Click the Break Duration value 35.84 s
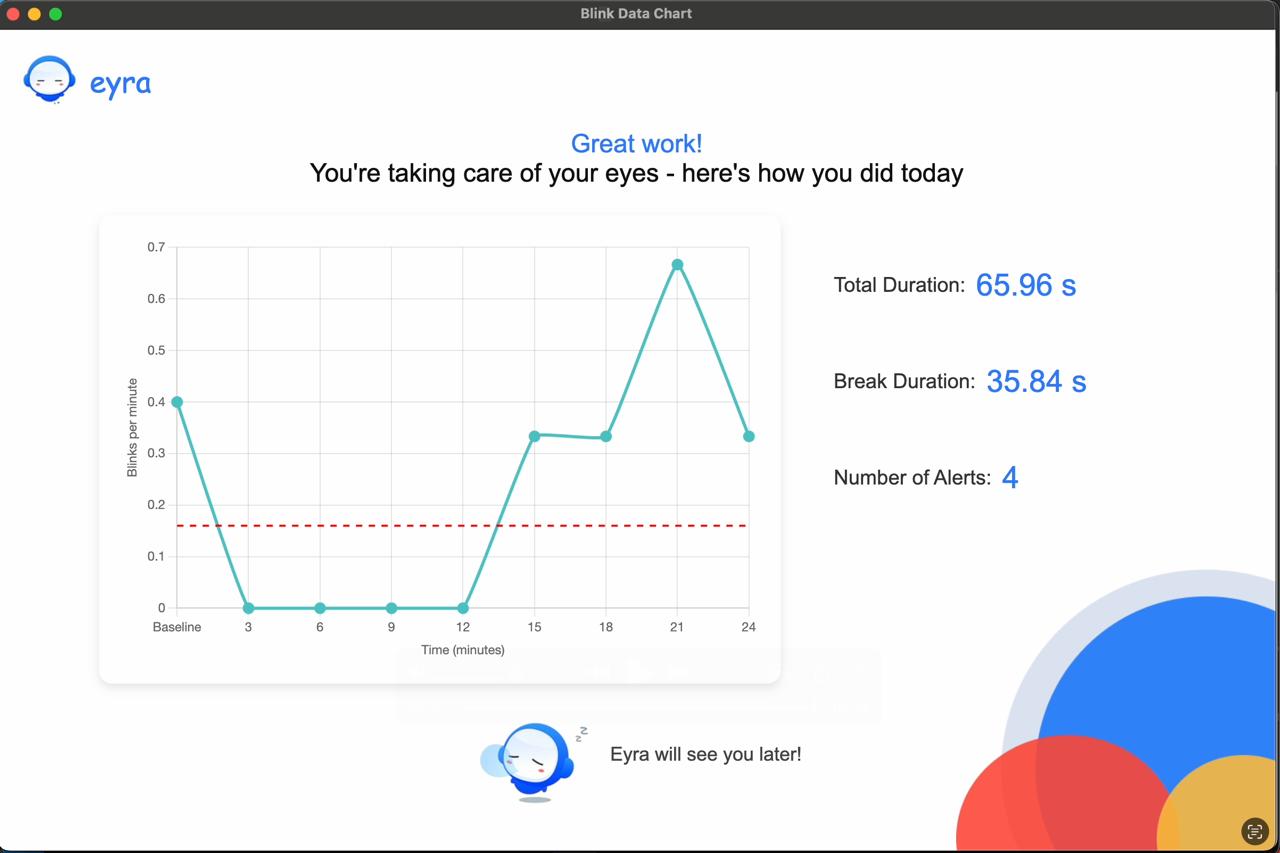Viewport: 1280px width, 853px height. (1036, 381)
